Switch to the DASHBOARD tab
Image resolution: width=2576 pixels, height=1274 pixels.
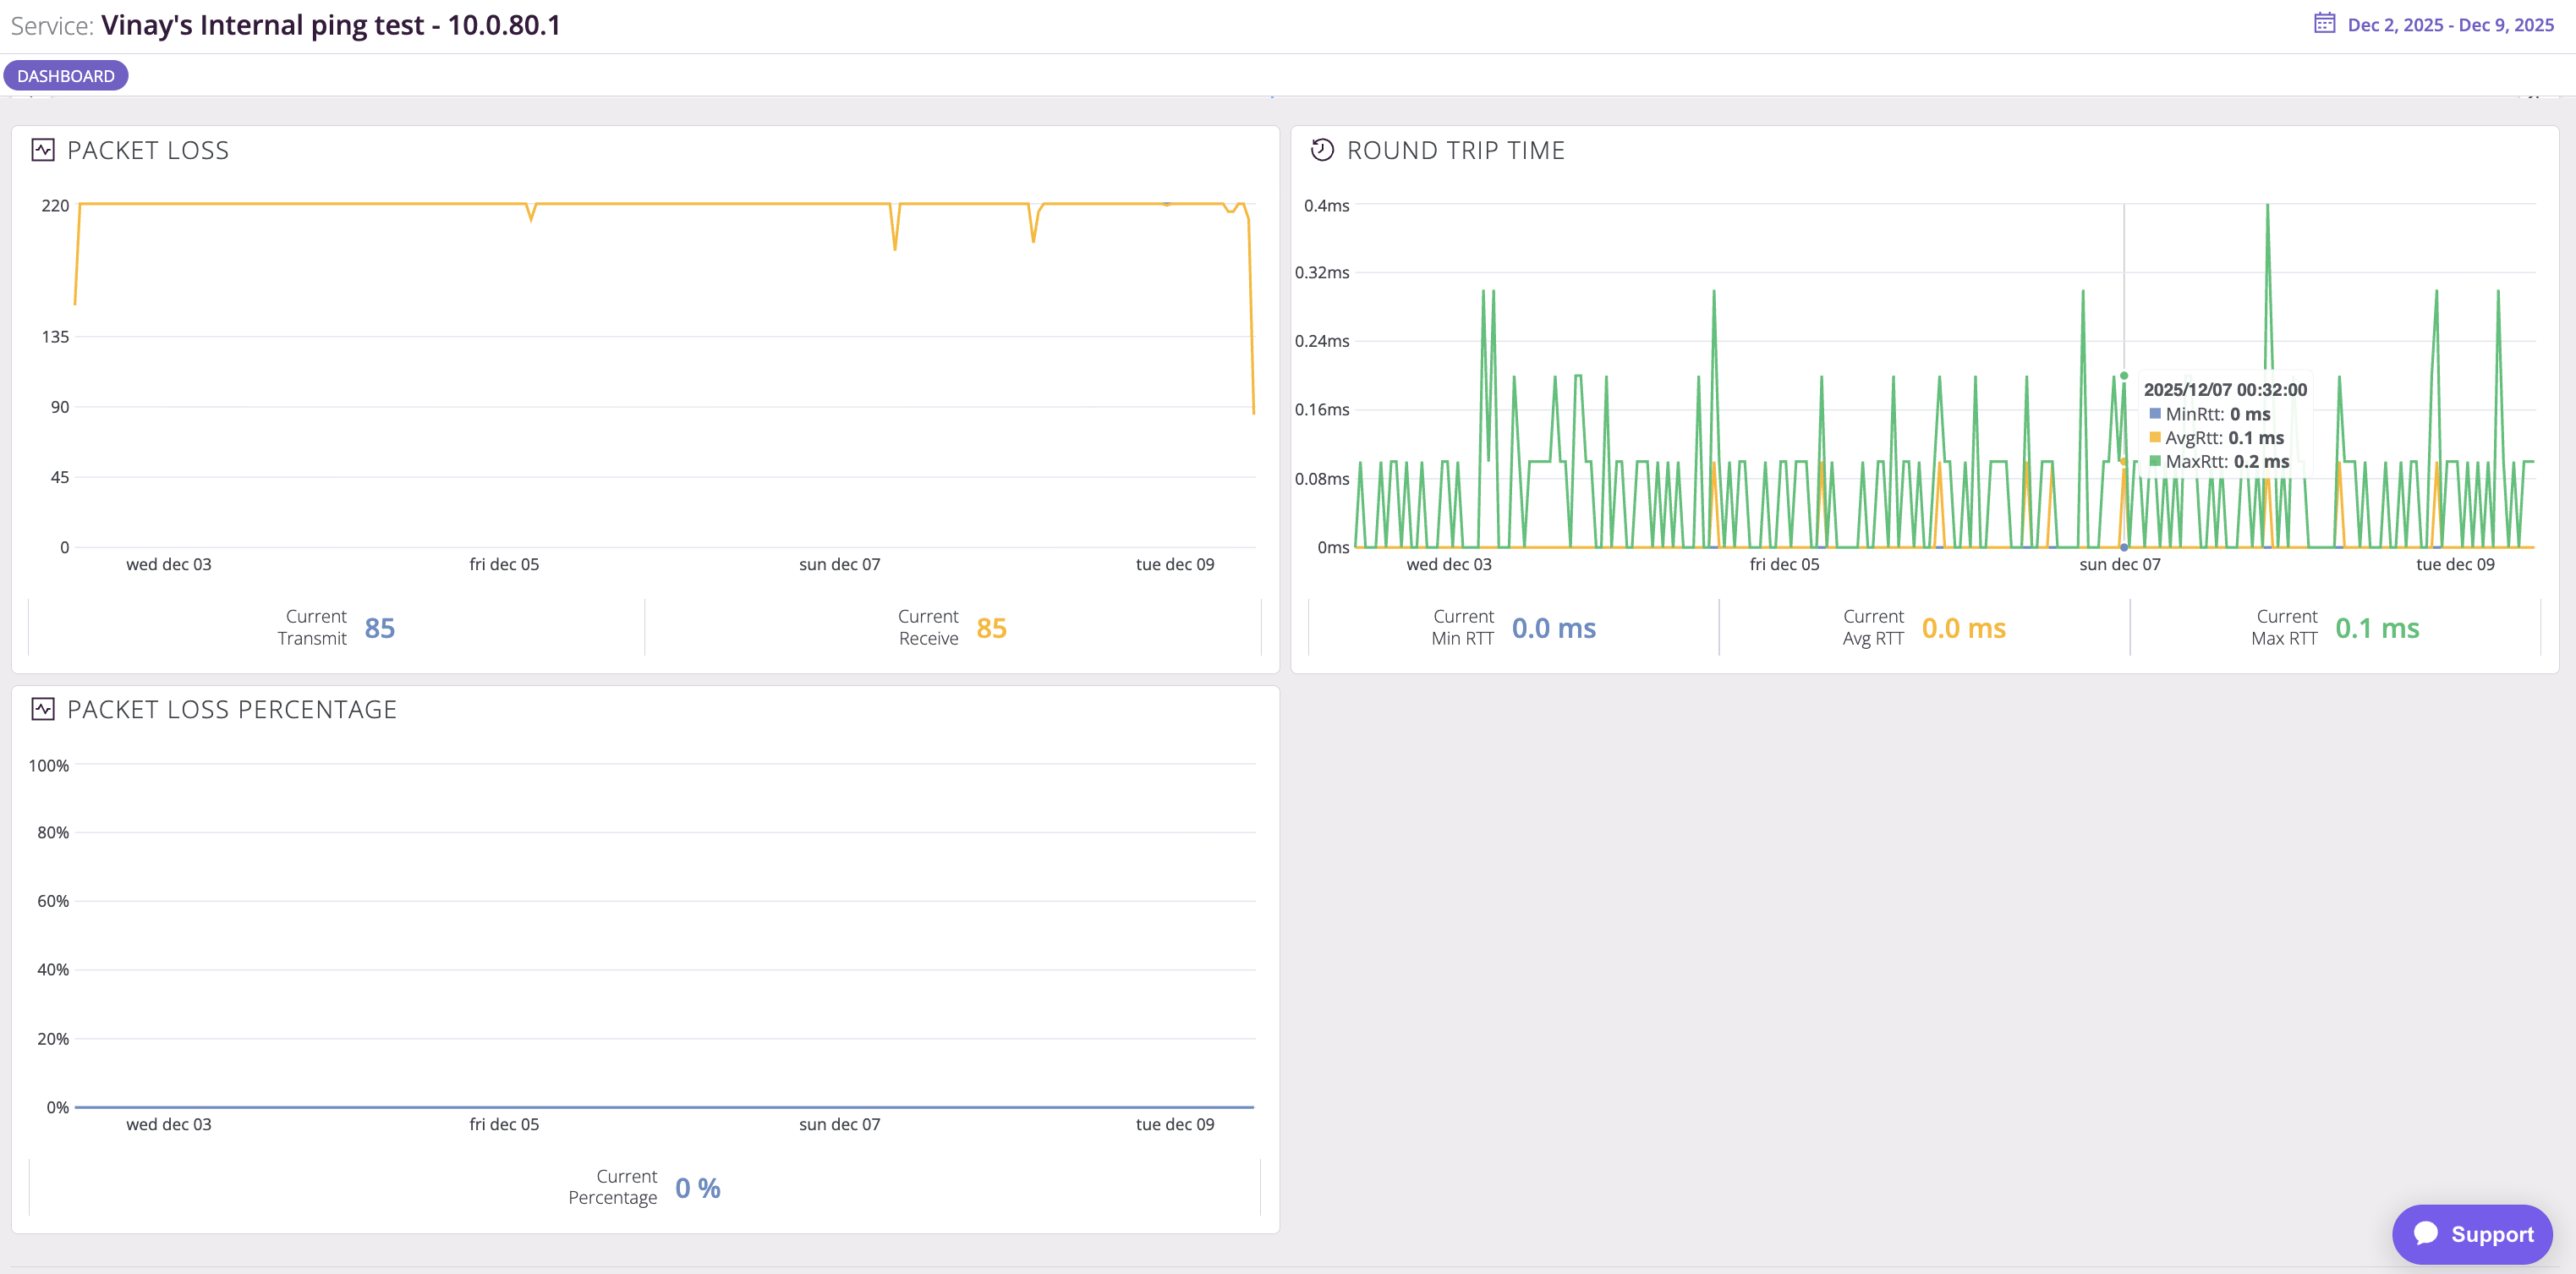click(x=66, y=76)
